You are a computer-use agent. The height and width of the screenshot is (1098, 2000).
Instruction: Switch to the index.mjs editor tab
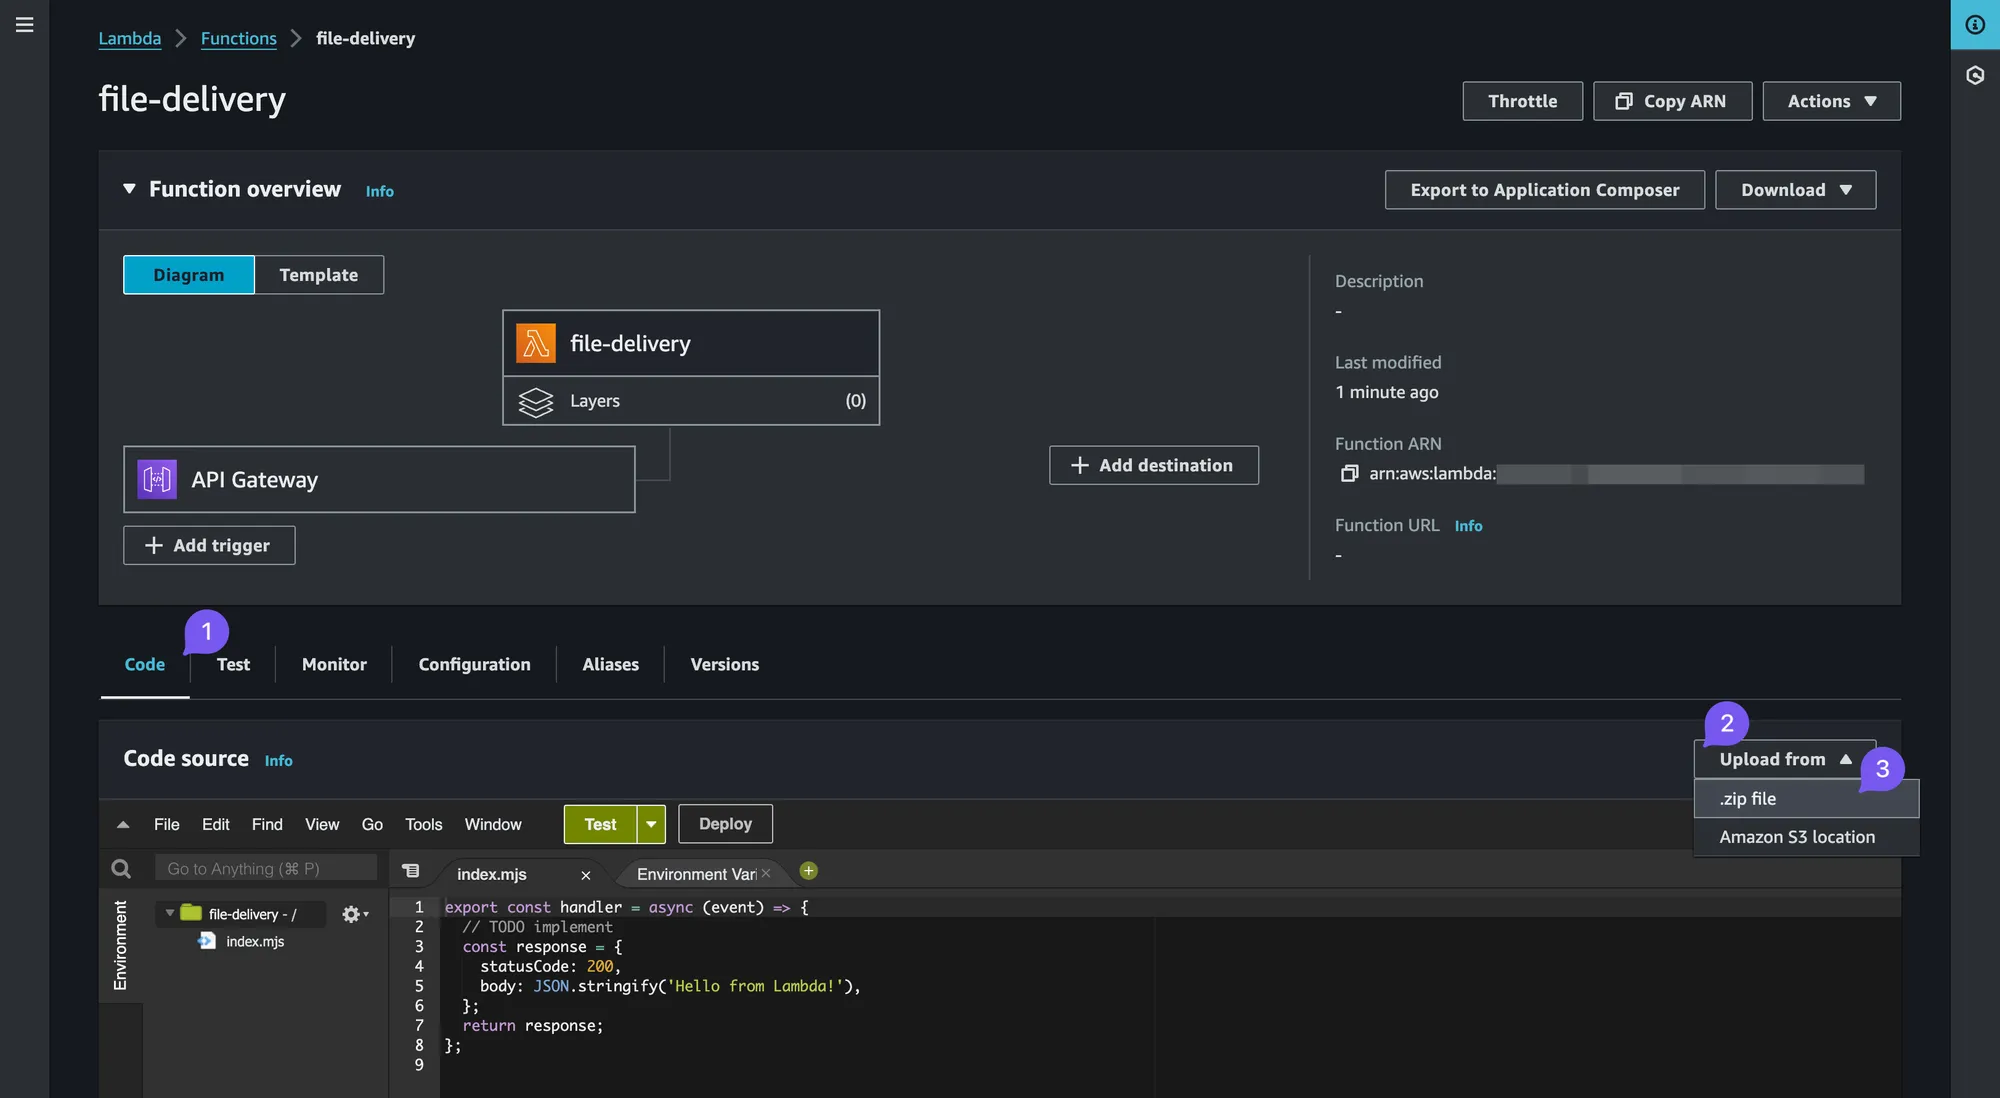coord(518,874)
